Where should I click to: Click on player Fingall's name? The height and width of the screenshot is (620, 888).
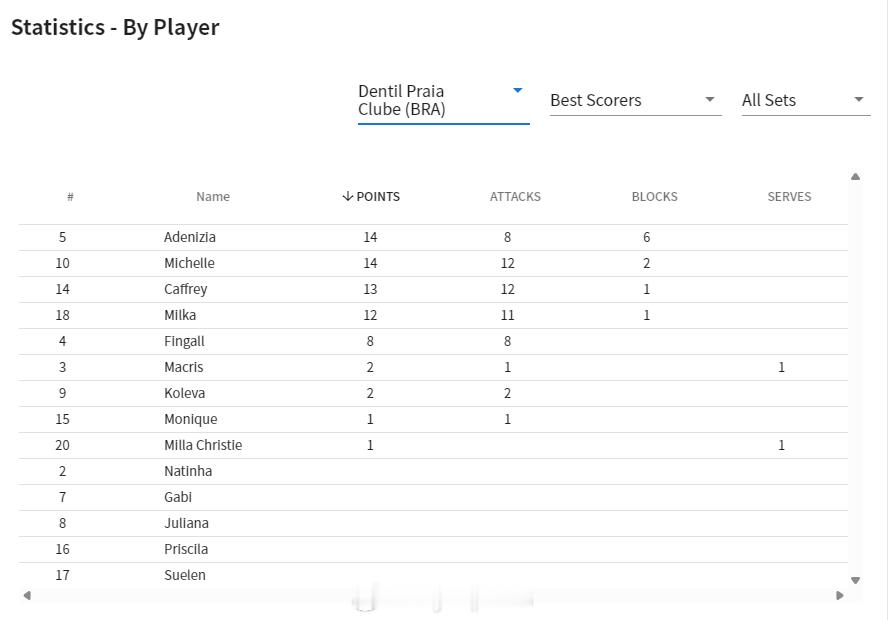point(184,342)
